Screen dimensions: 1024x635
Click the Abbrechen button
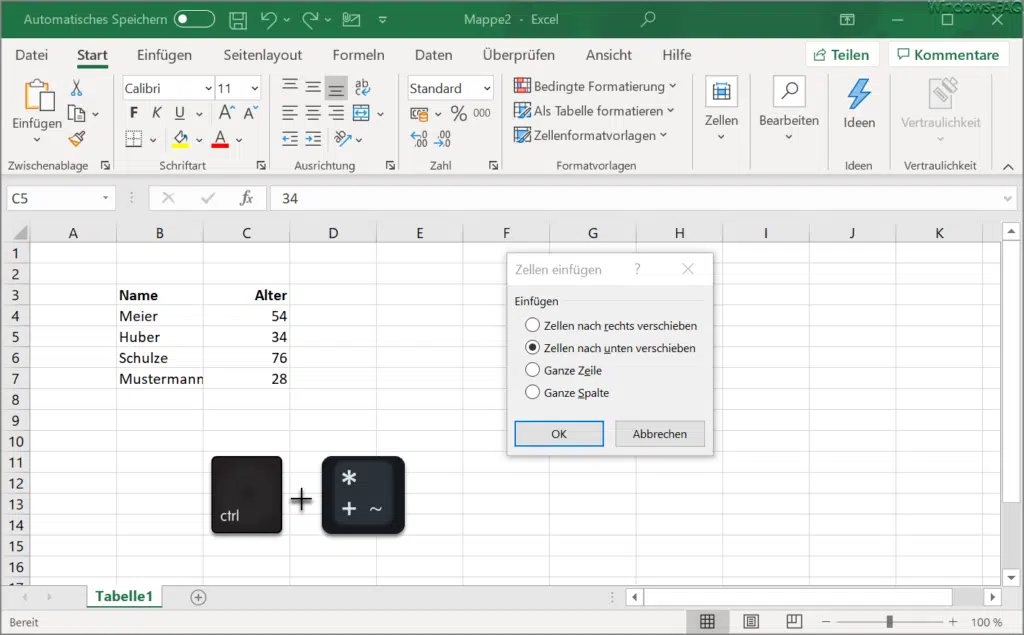click(660, 433)
